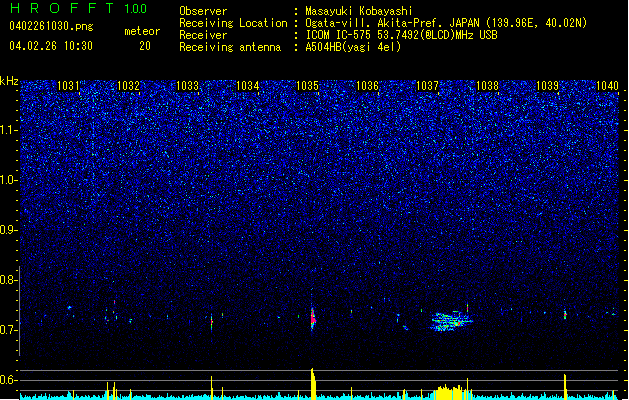Click the meteor echo just after 1033
Image resolution: width=629 pixels, height=400 pixels.
coord(211,322)
